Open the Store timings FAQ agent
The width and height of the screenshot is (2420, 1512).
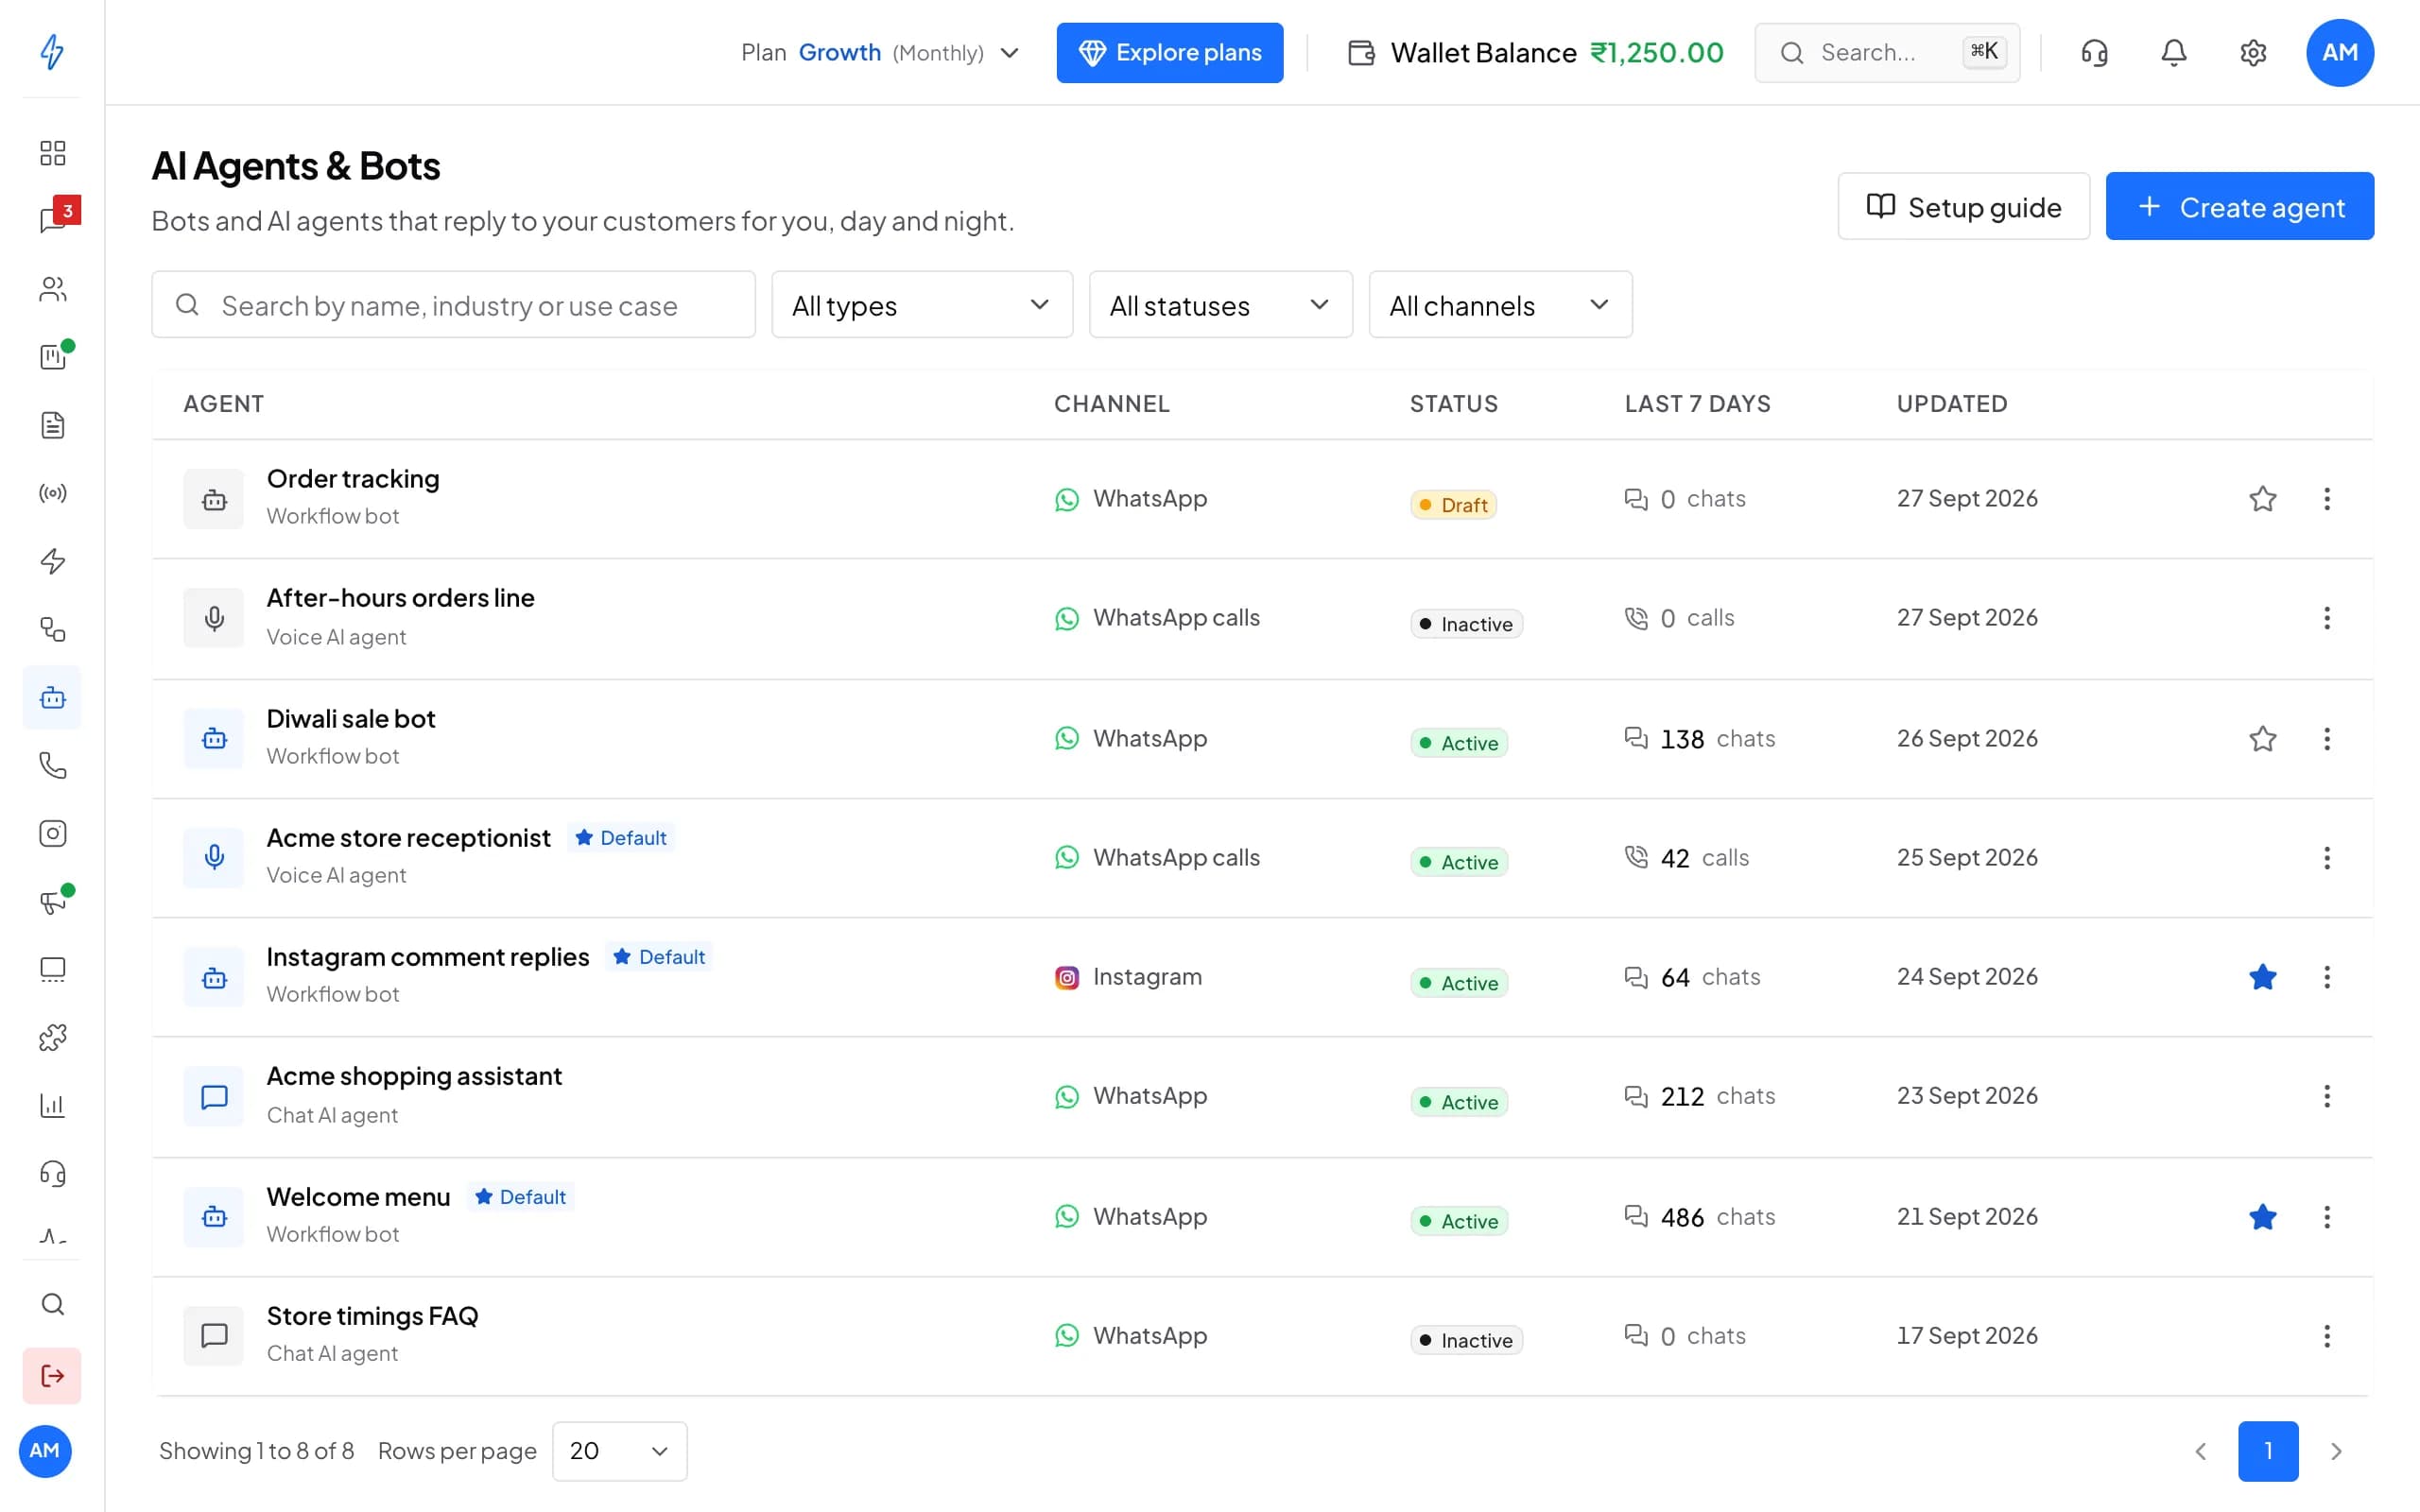(372, 1316)
